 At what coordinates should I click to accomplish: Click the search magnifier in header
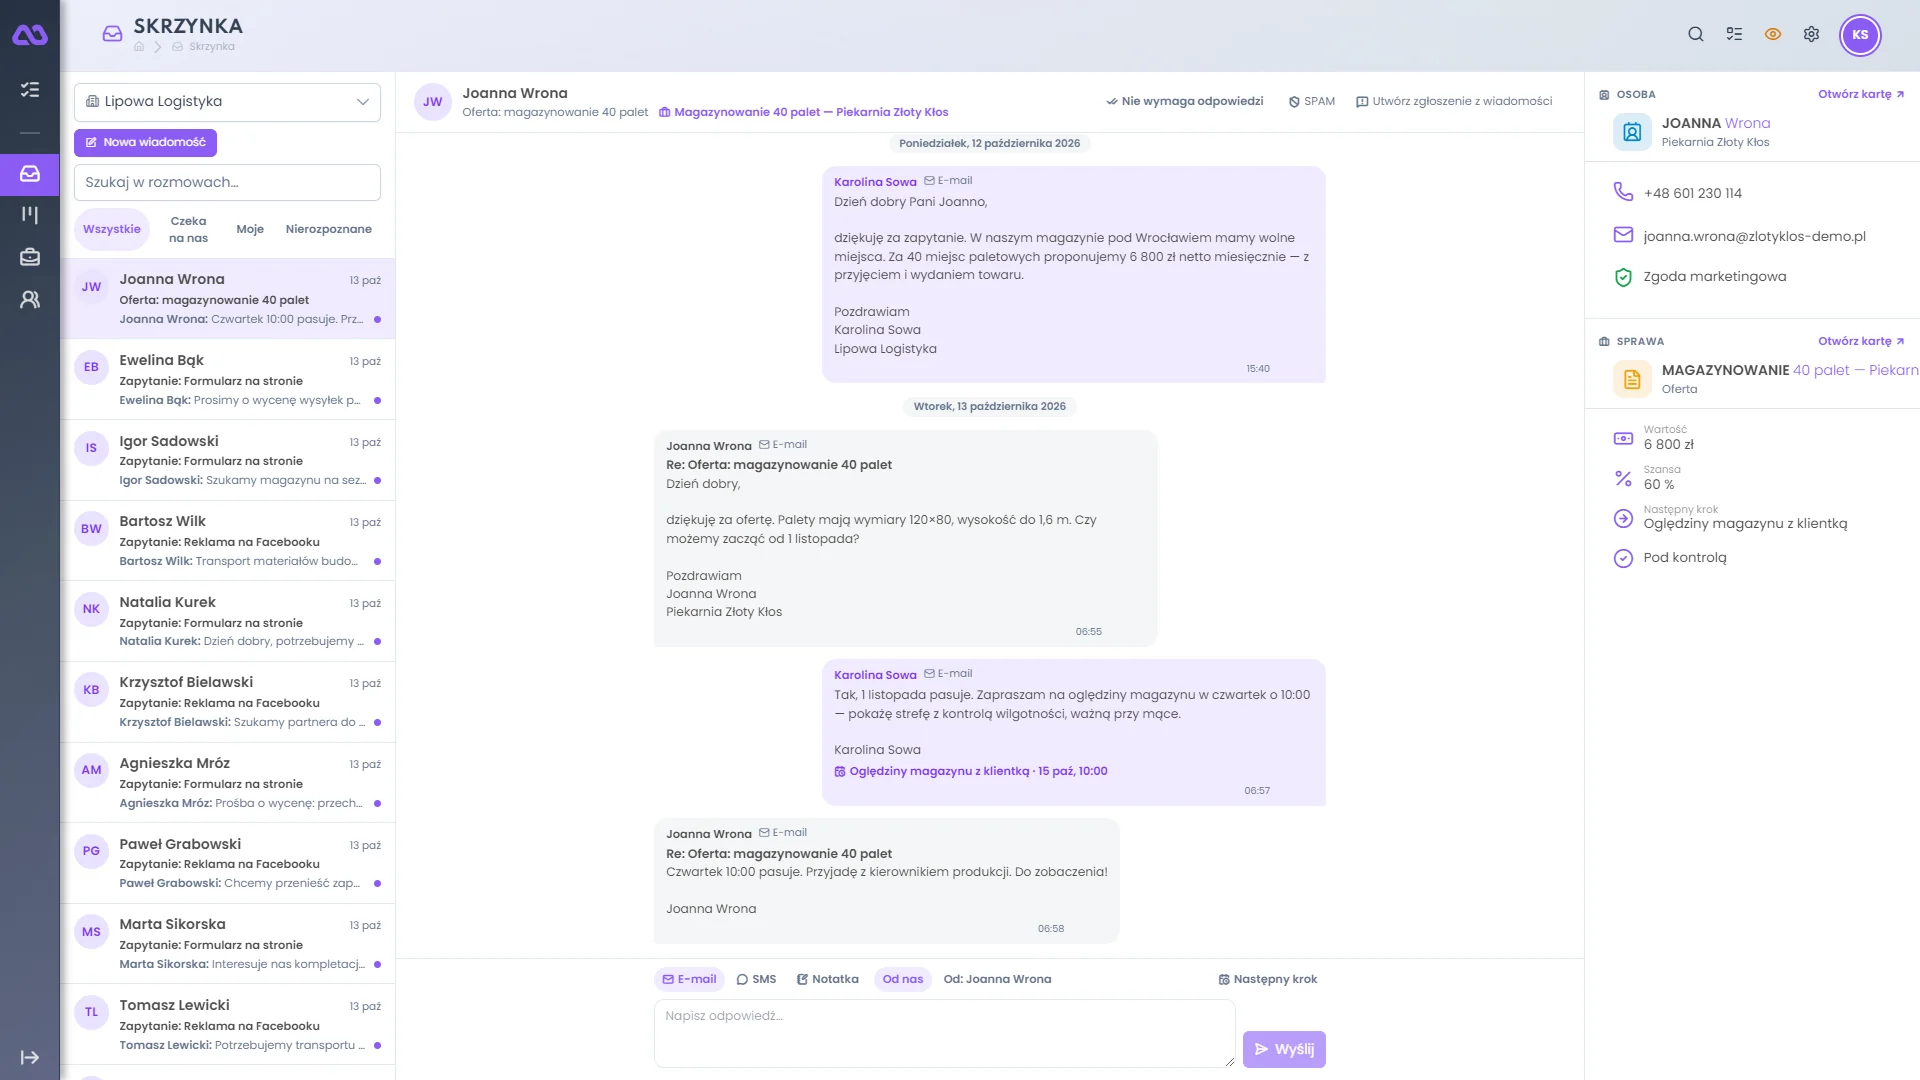[x=1696, y=34]
